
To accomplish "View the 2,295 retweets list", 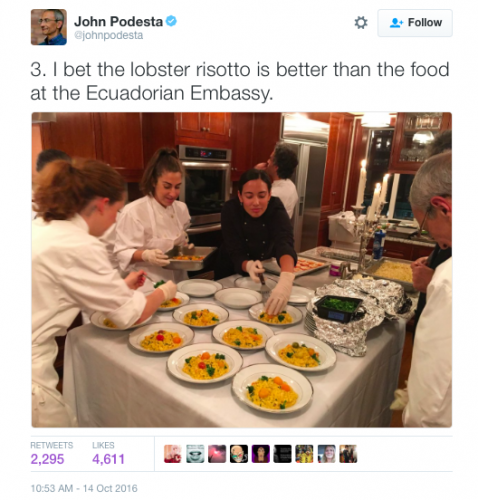I will click(x=52, y=453).
